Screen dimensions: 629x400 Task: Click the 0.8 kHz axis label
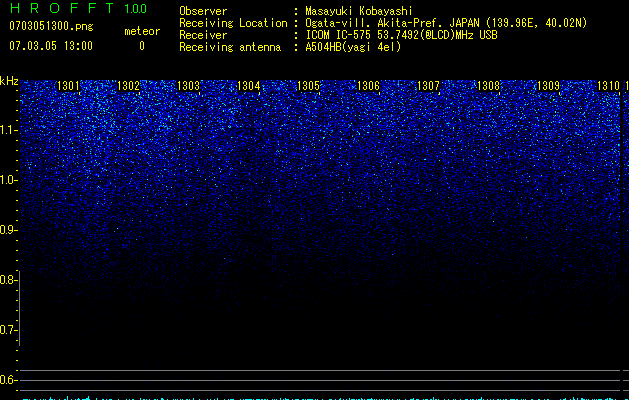coord(8,280)
